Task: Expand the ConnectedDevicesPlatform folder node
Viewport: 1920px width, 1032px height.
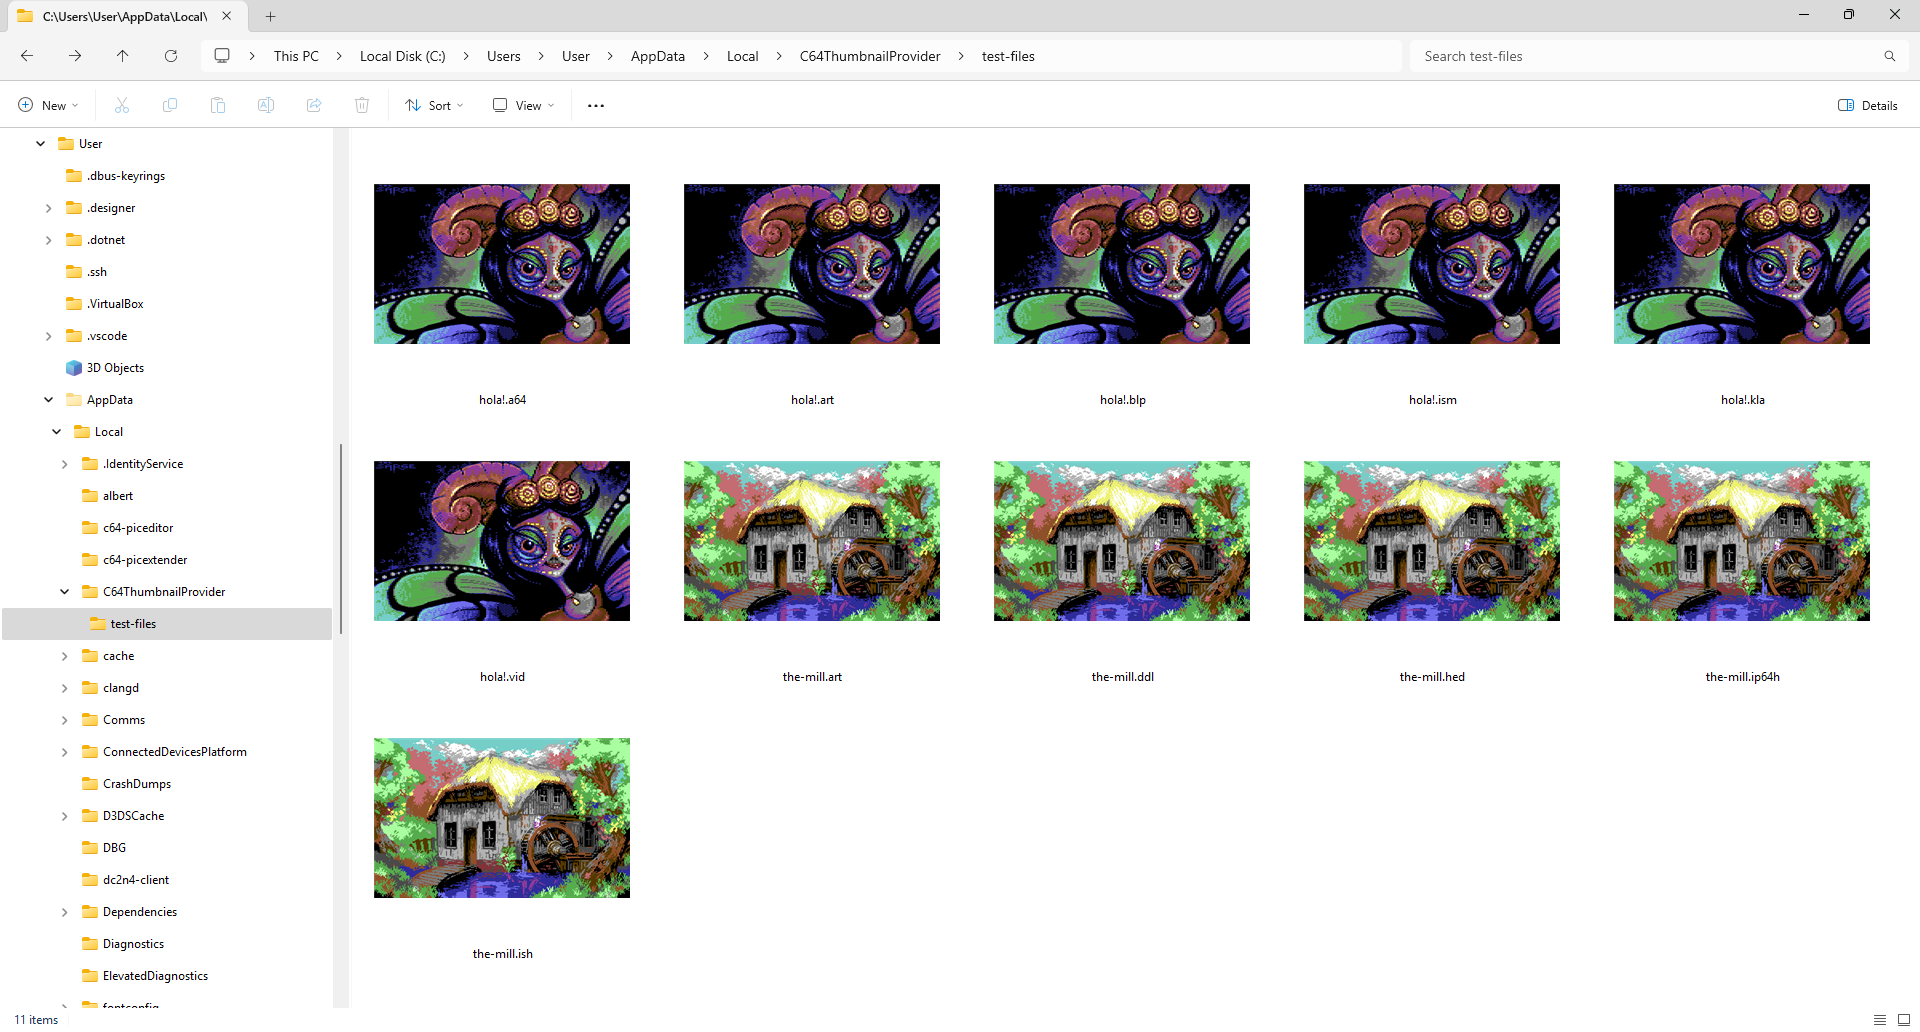Action: point(64,752)
